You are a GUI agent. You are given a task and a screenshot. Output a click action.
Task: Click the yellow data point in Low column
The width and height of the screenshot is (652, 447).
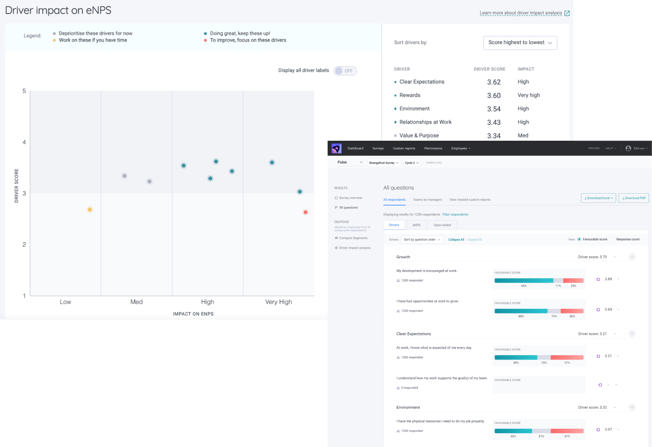coord(90,210)
